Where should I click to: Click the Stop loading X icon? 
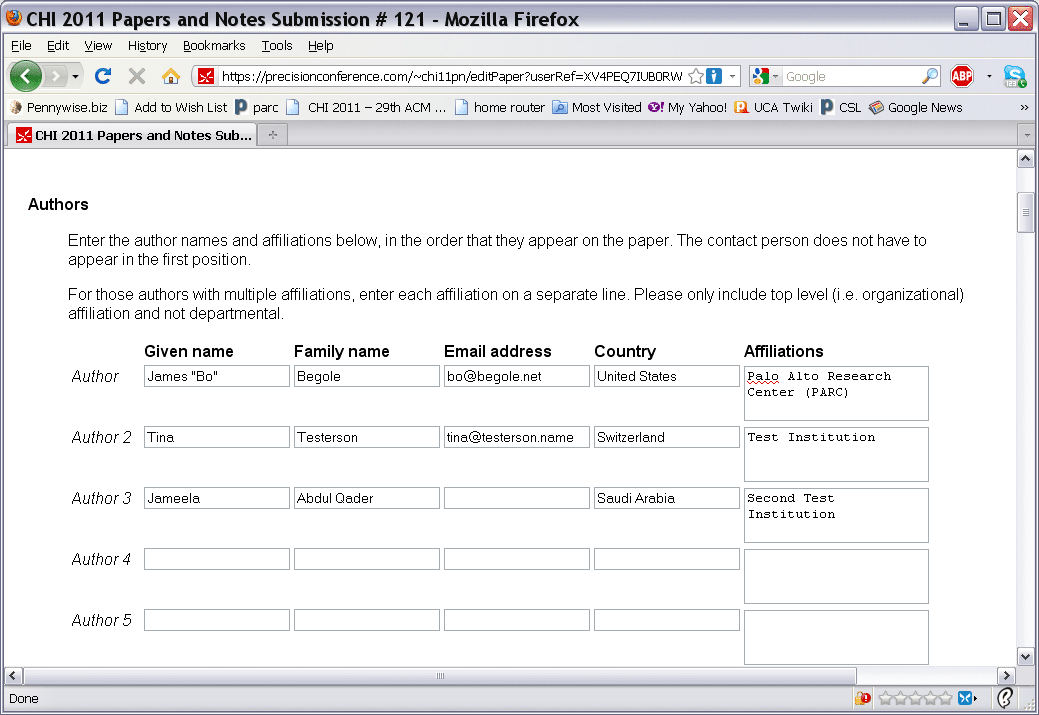[137, 76]
